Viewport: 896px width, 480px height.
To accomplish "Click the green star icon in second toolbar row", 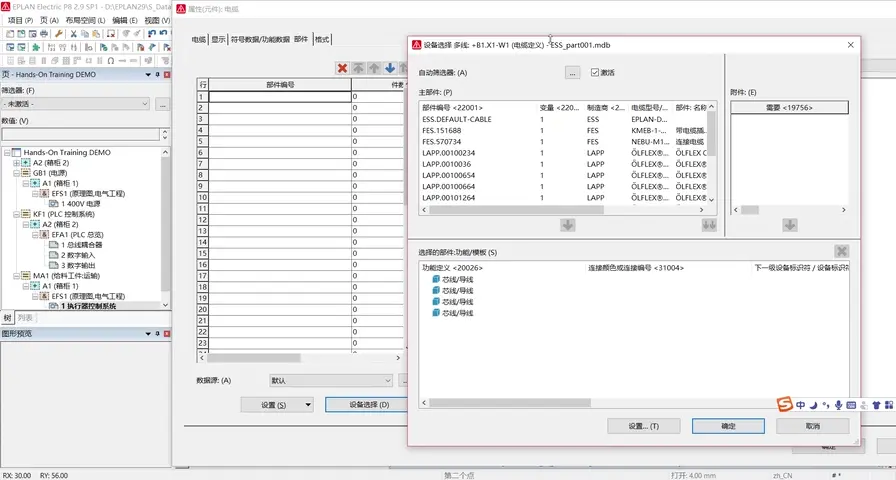I will tap(35, 47).
